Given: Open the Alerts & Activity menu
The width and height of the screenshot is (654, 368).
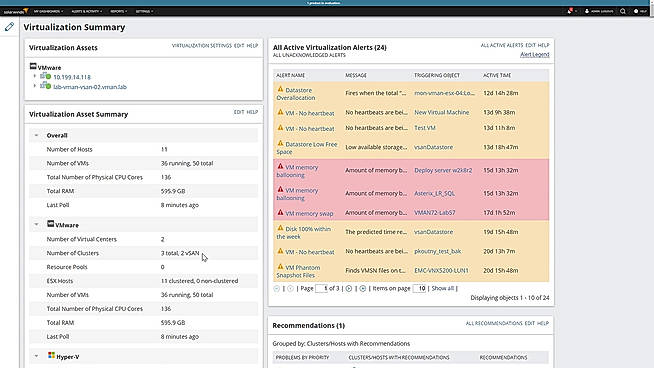Looking at the screenshot, I should tap(86, 11).
